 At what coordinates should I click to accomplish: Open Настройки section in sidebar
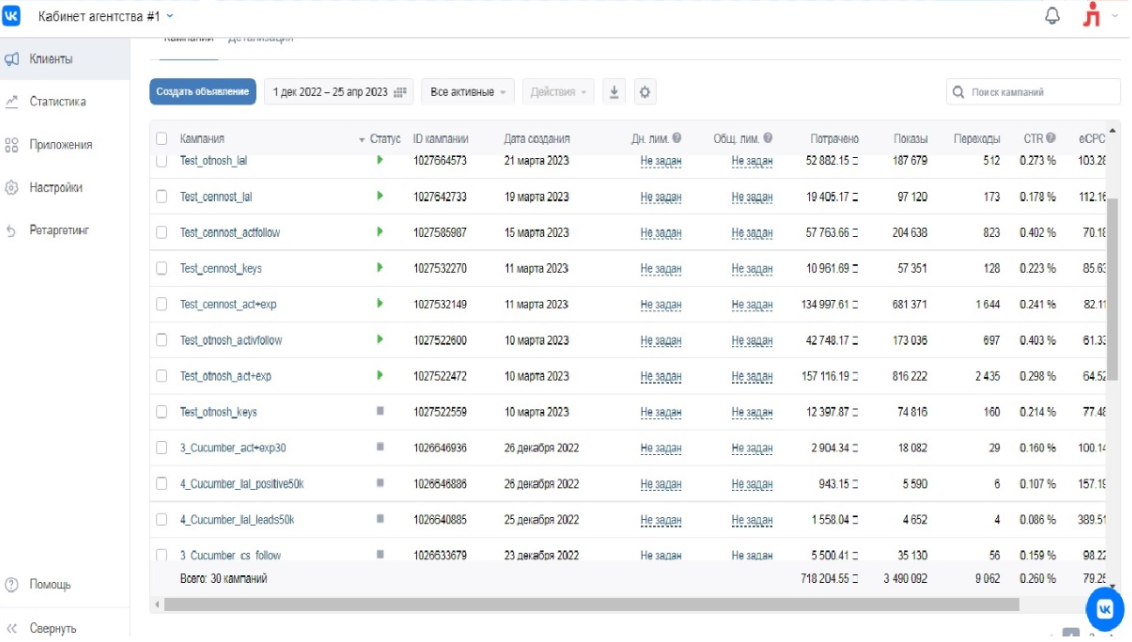coord(65,188)
